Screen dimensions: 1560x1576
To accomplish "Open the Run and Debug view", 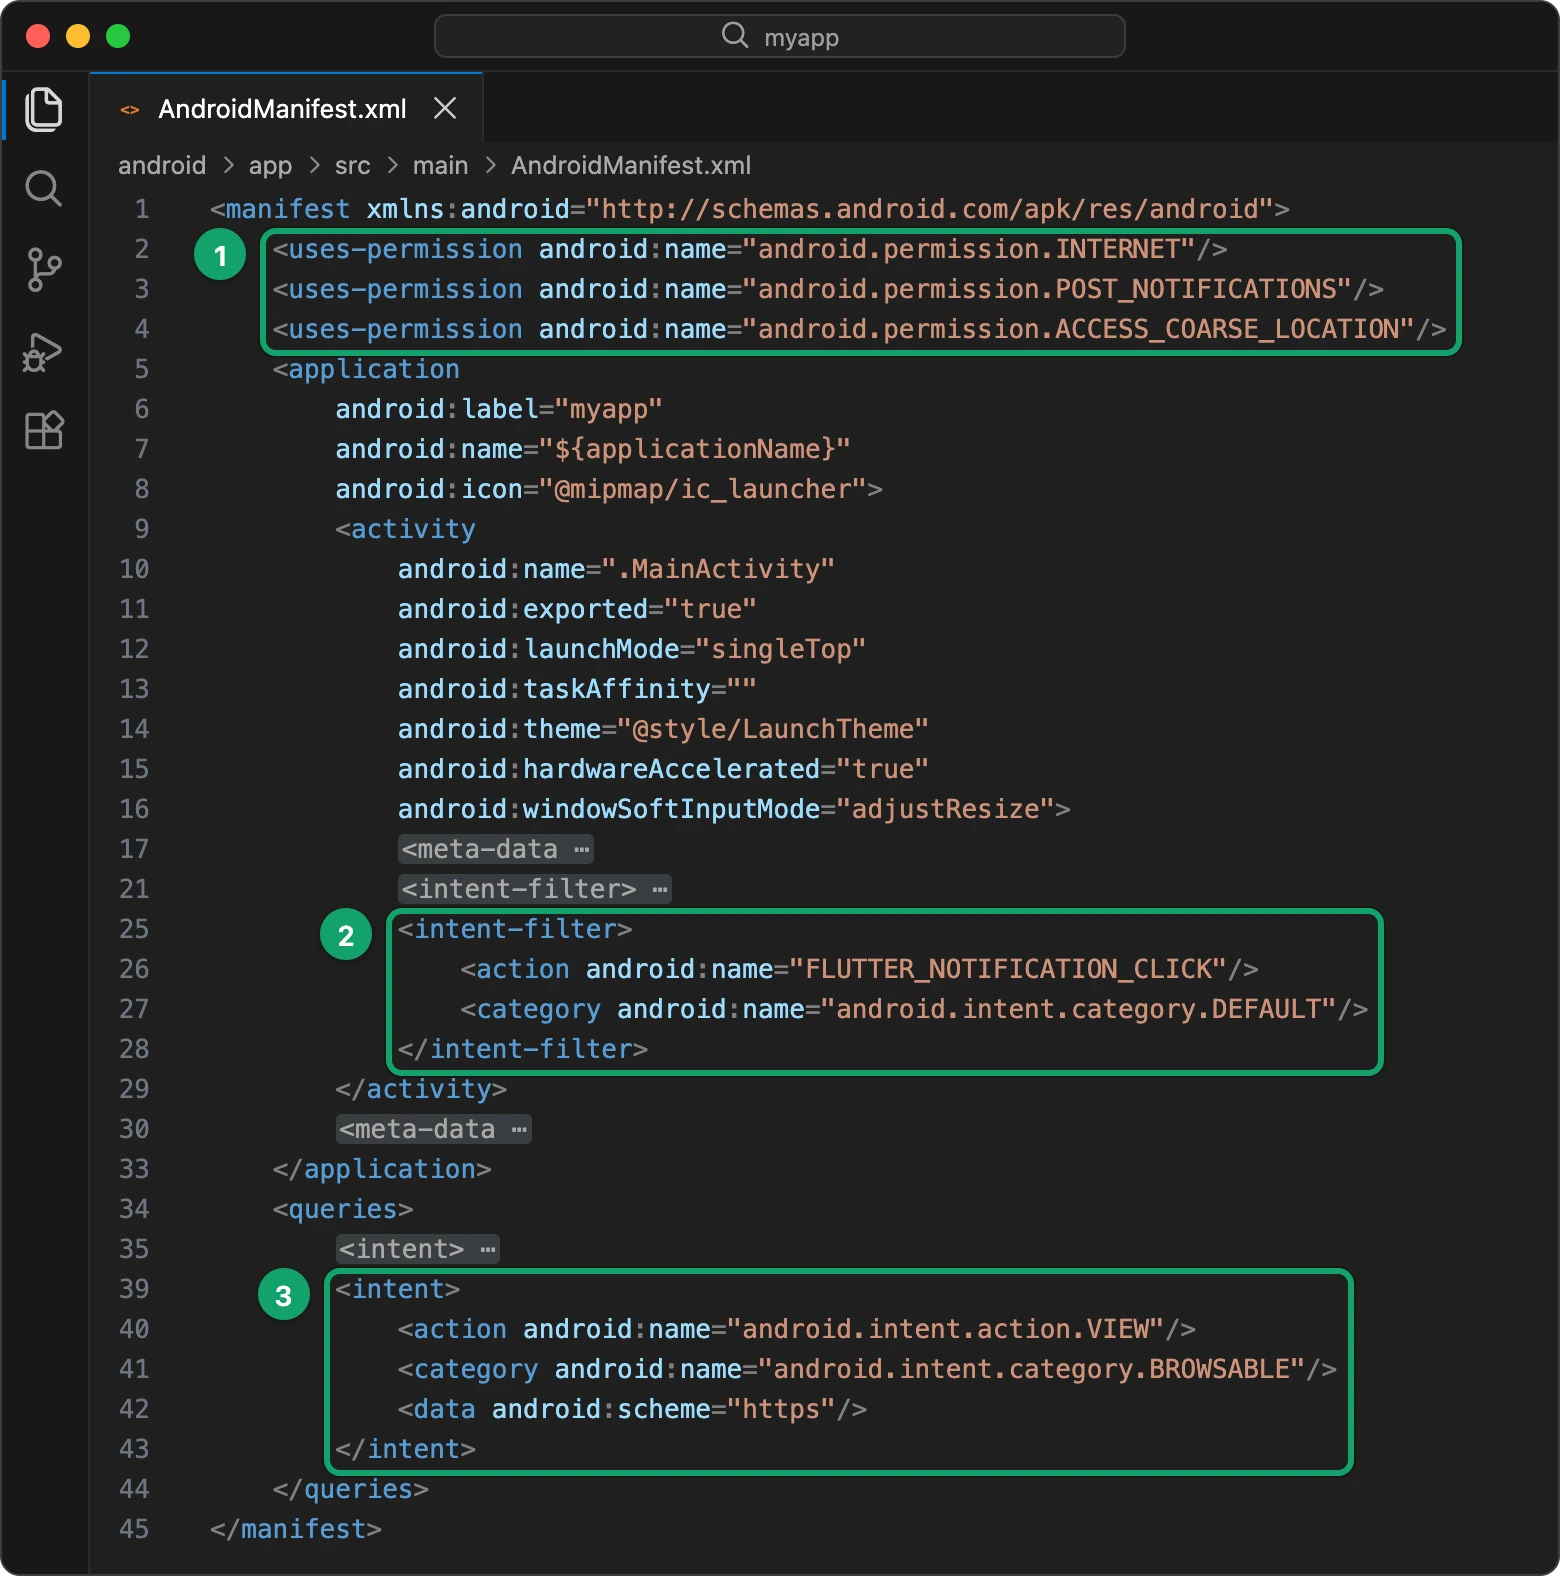I will [43, 351].
